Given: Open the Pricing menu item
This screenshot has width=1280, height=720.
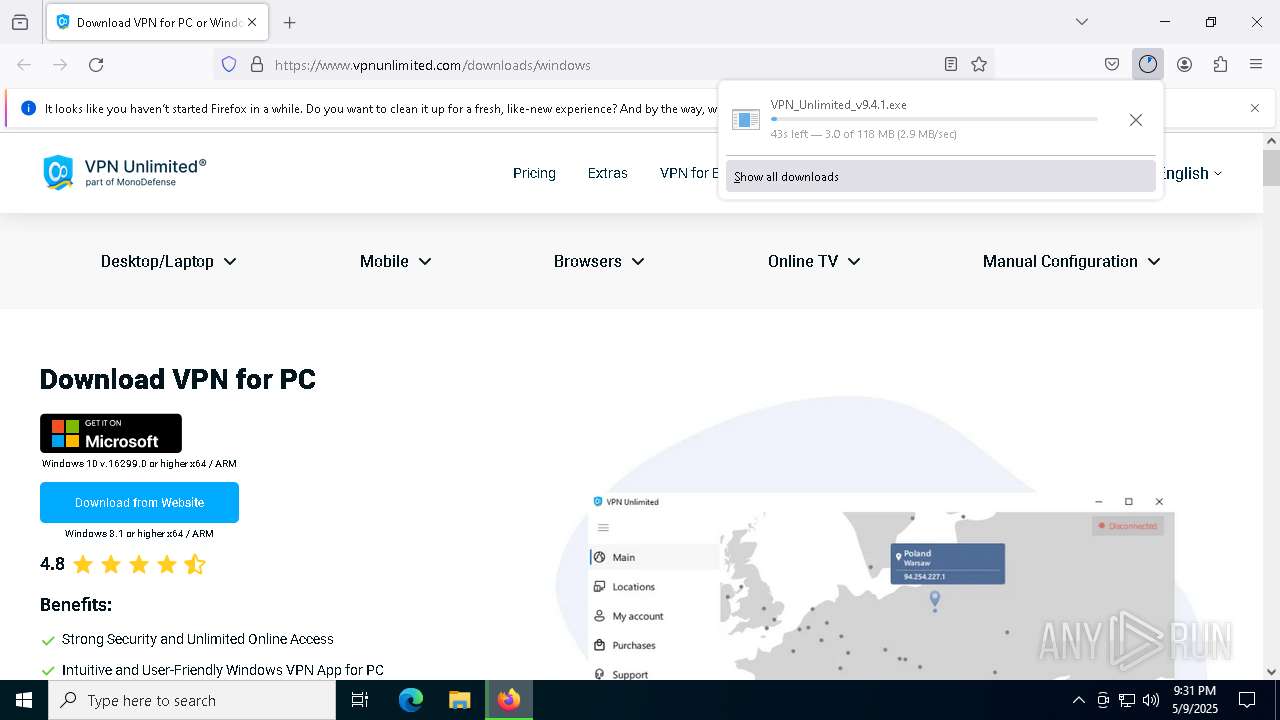Looking at the screenshot, I should [x=534, y=173].
